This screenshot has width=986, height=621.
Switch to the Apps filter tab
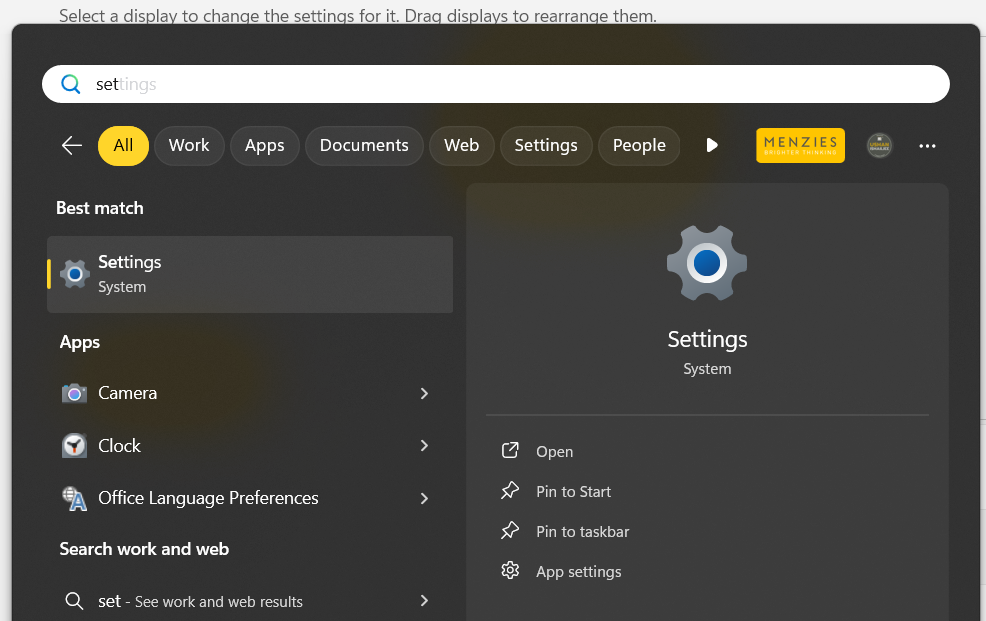[264, 146]
